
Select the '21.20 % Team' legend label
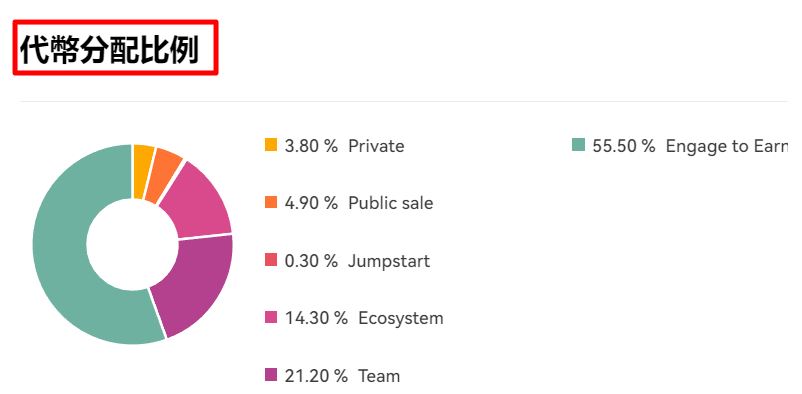coord(342,376)
